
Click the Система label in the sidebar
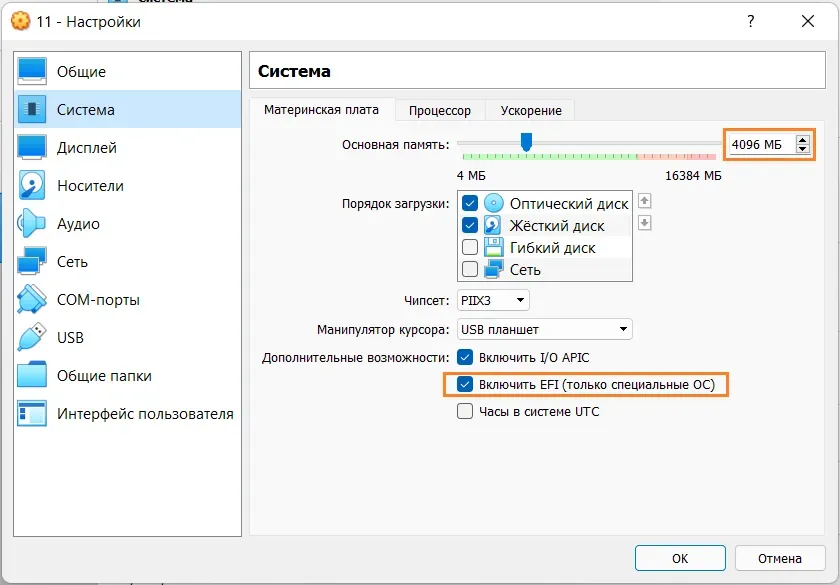pyautogui.click(x=86, y=110)
